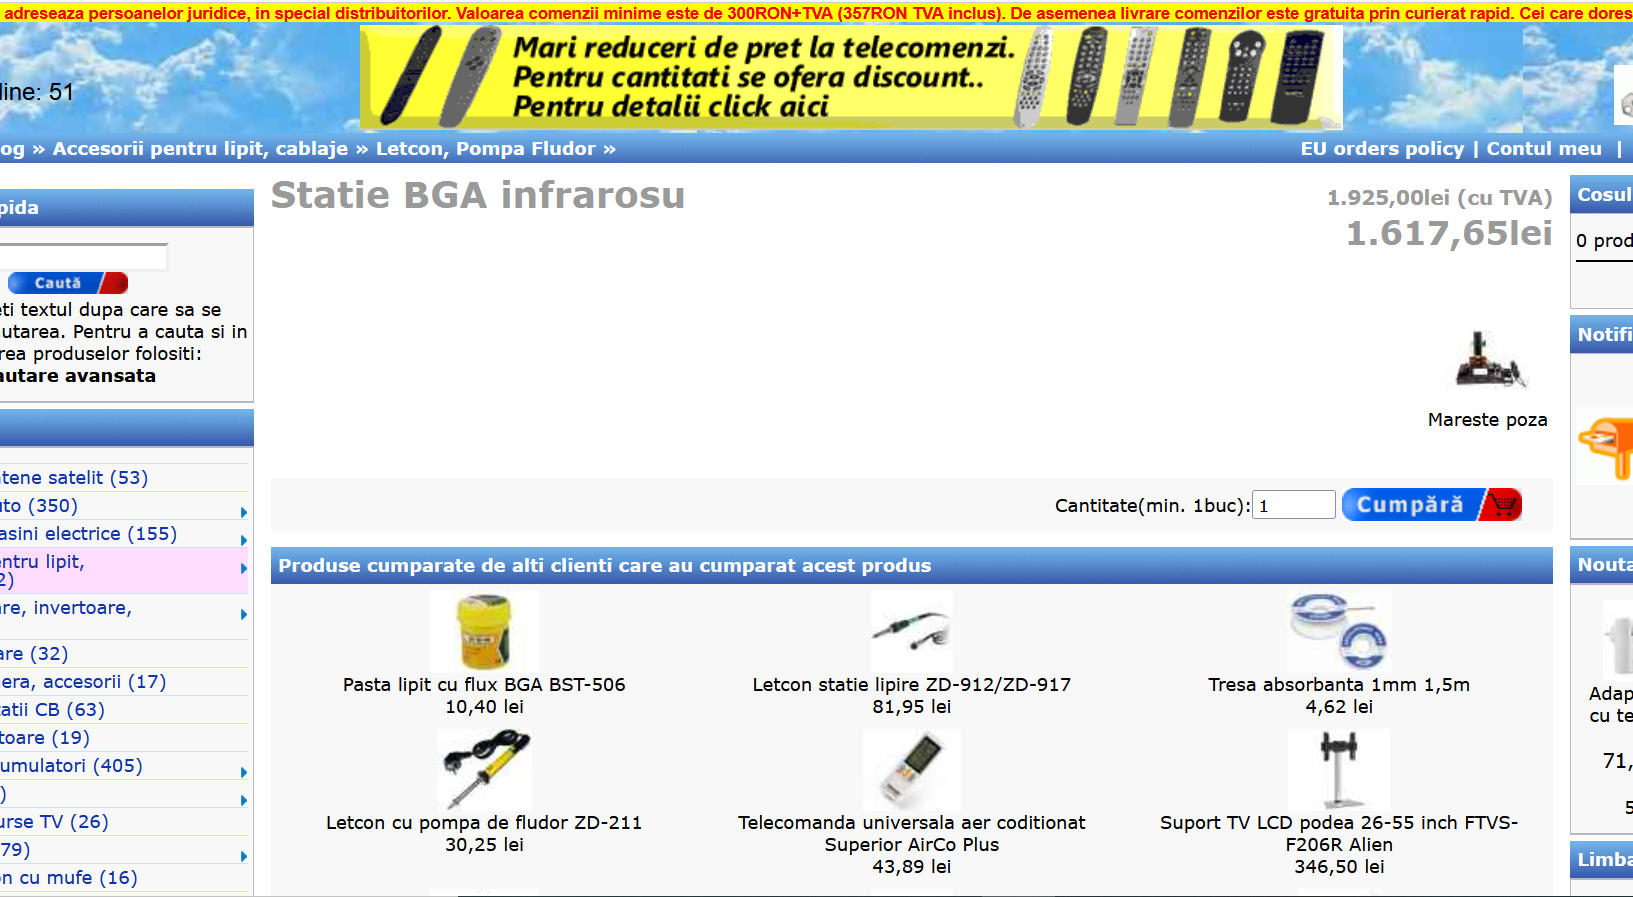
Task: Open Pasta lipit cu flux BGA BST-506 link
Action: (x=484, y=685)
